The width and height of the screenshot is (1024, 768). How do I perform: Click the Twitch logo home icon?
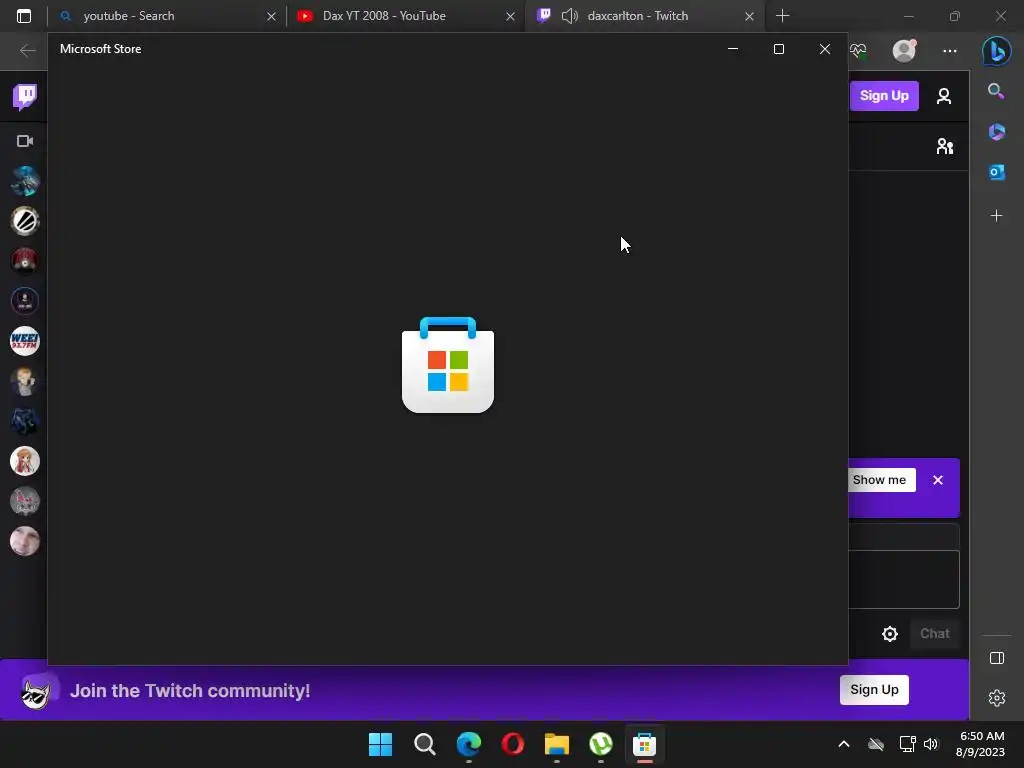pos(25,97)
